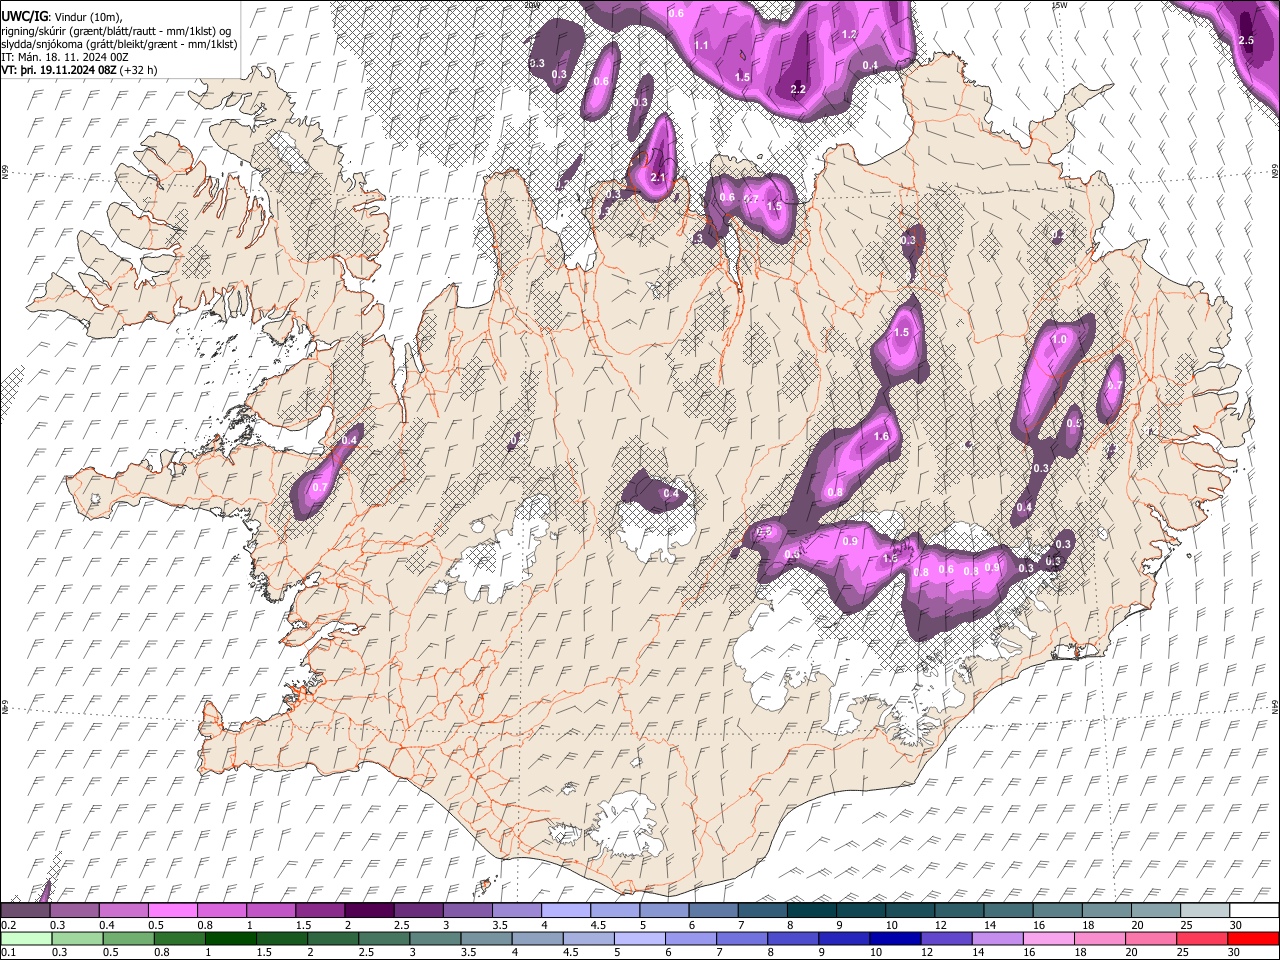Click the 'rigning/skúrir' legend description line

(x=118, y=30)
